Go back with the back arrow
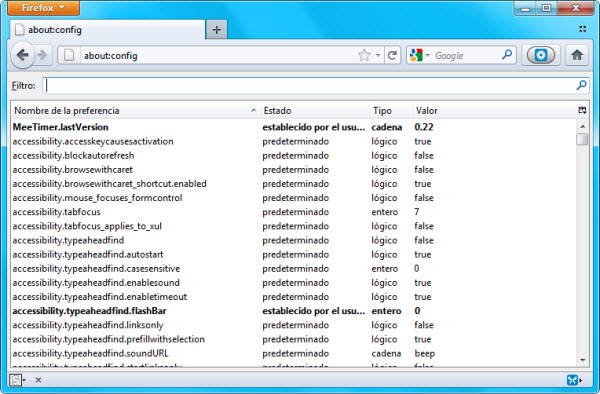 [23, 55]
